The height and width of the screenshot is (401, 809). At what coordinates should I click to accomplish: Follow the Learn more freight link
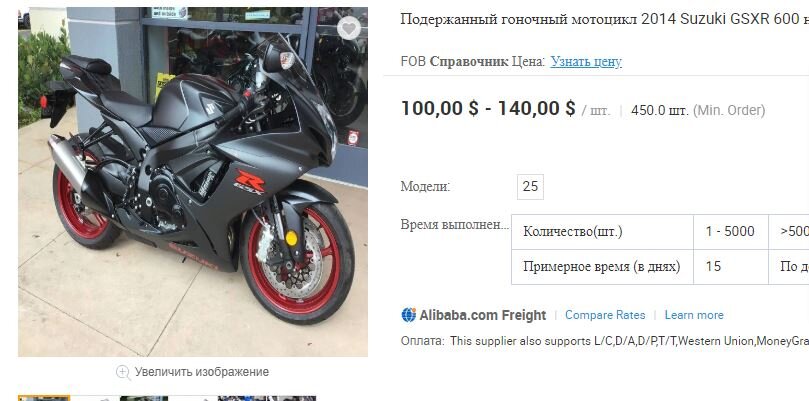(694, 315)
